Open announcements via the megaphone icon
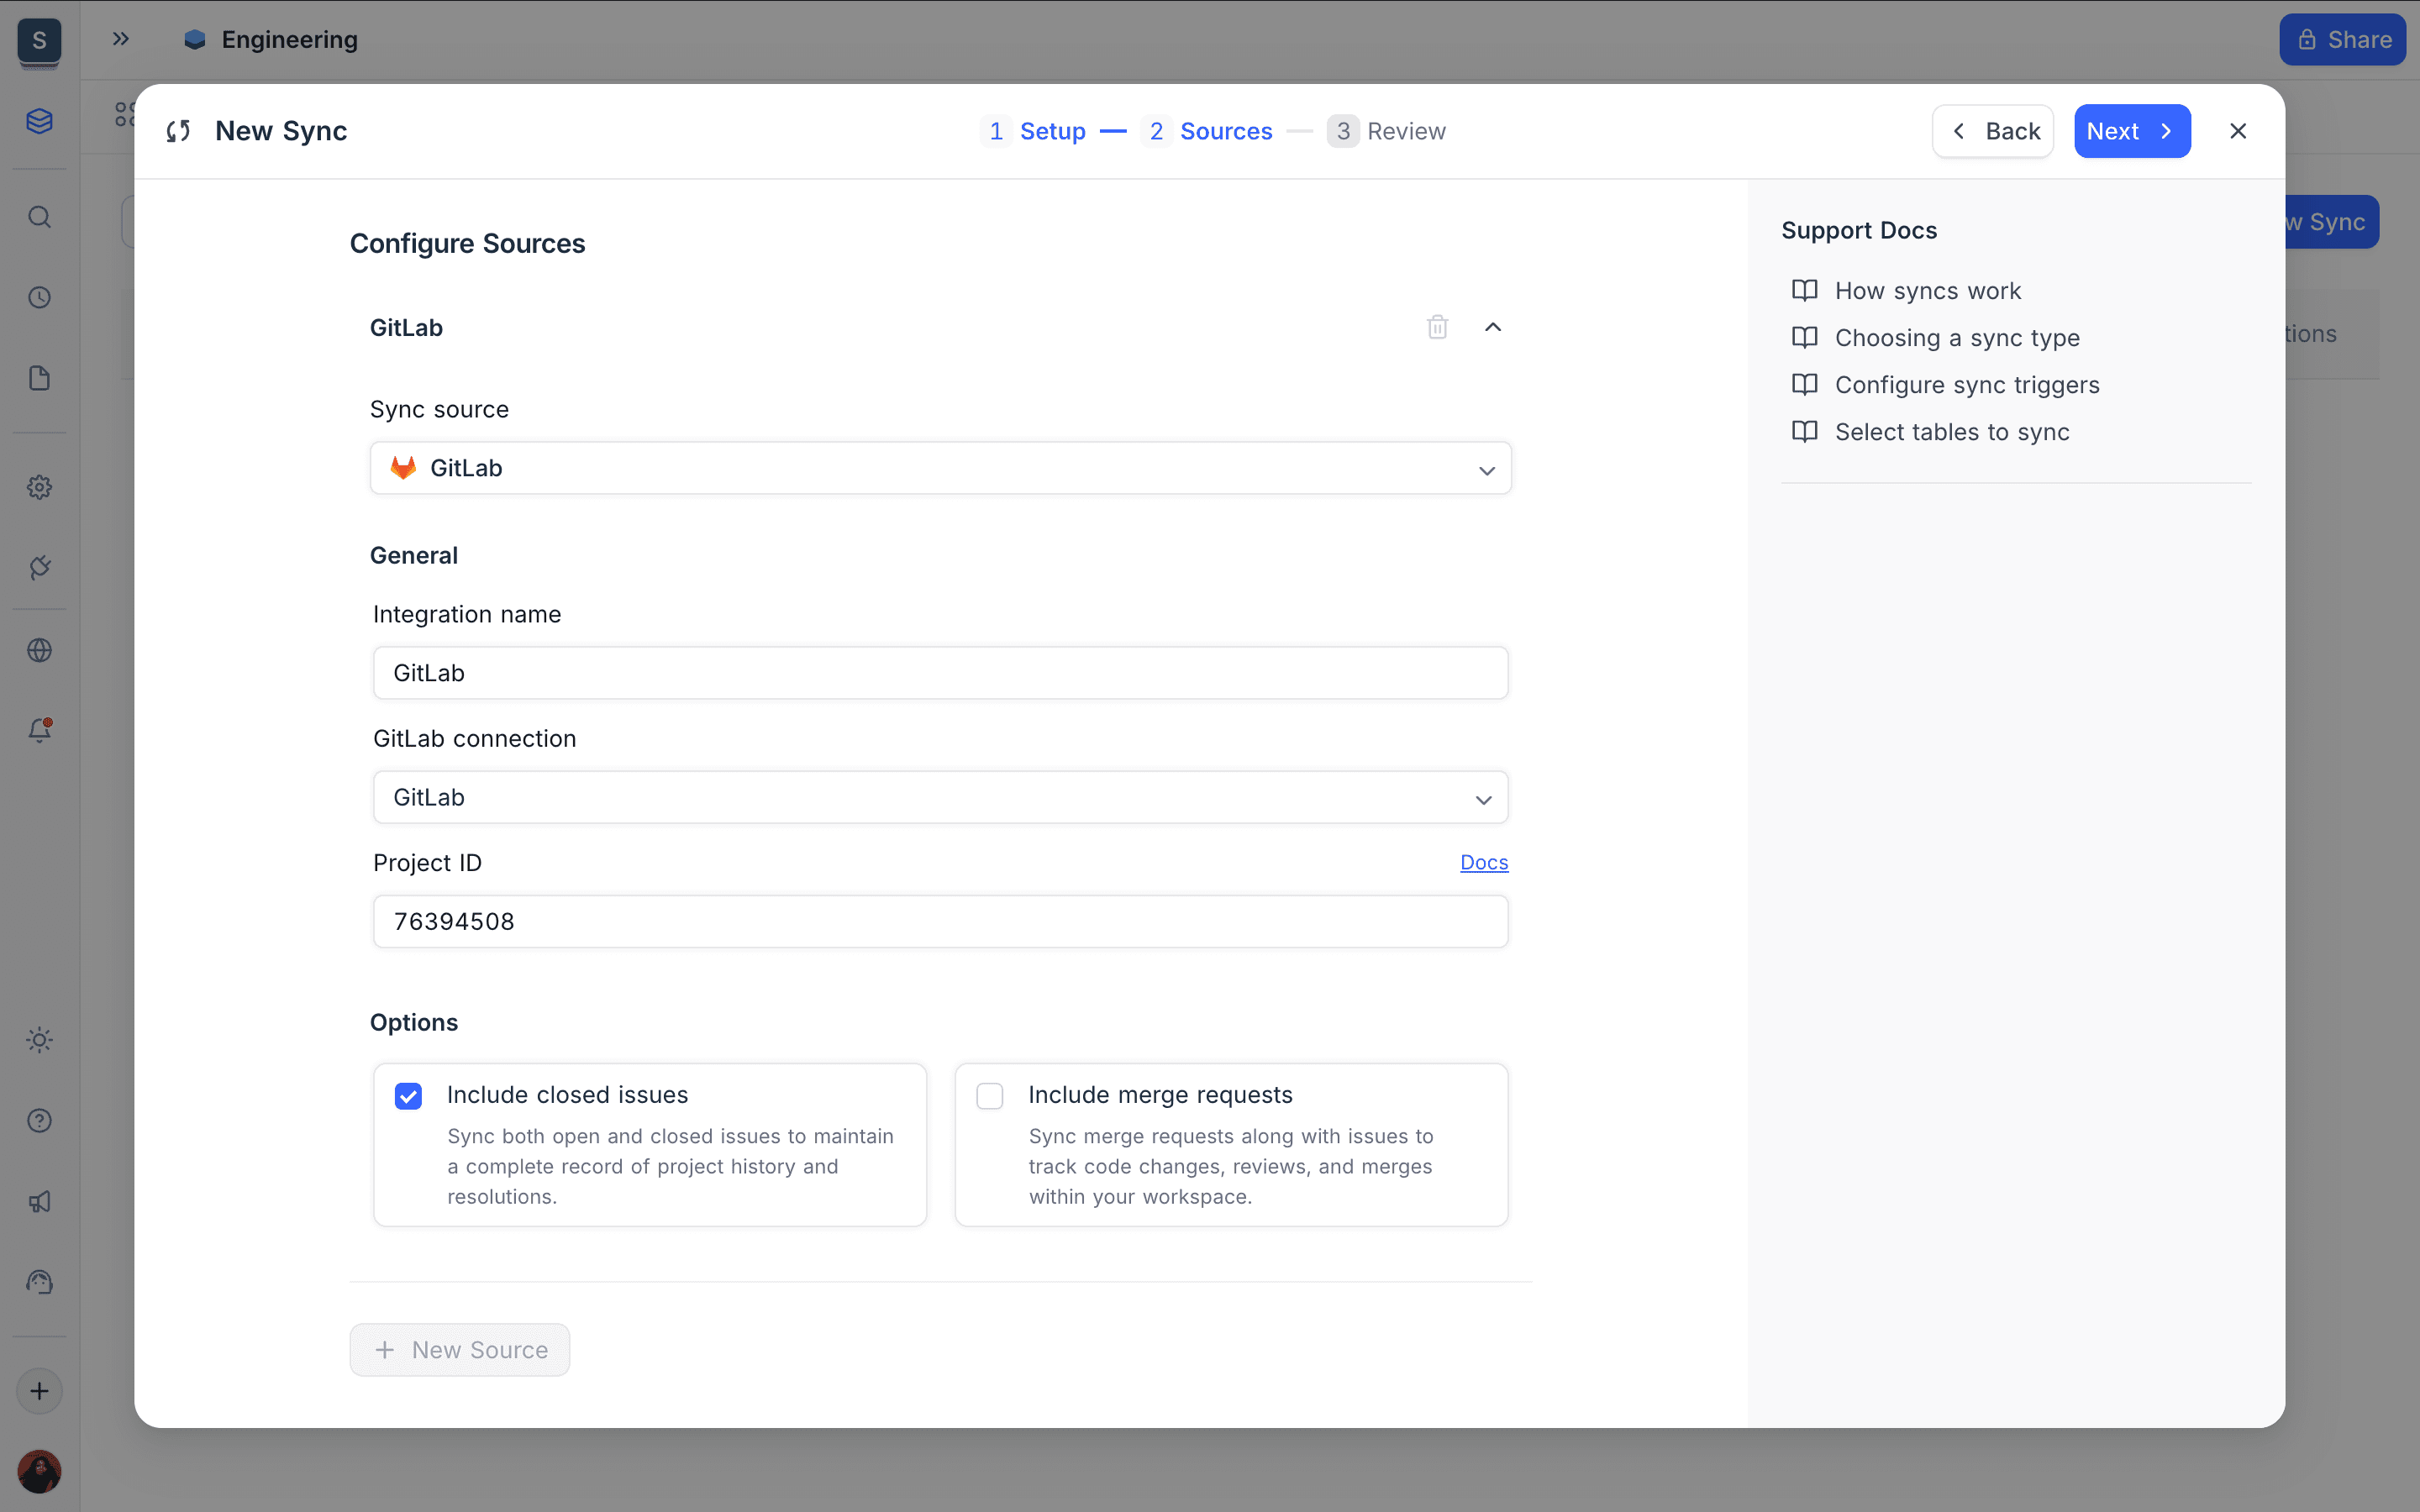 pos(40,1201)
